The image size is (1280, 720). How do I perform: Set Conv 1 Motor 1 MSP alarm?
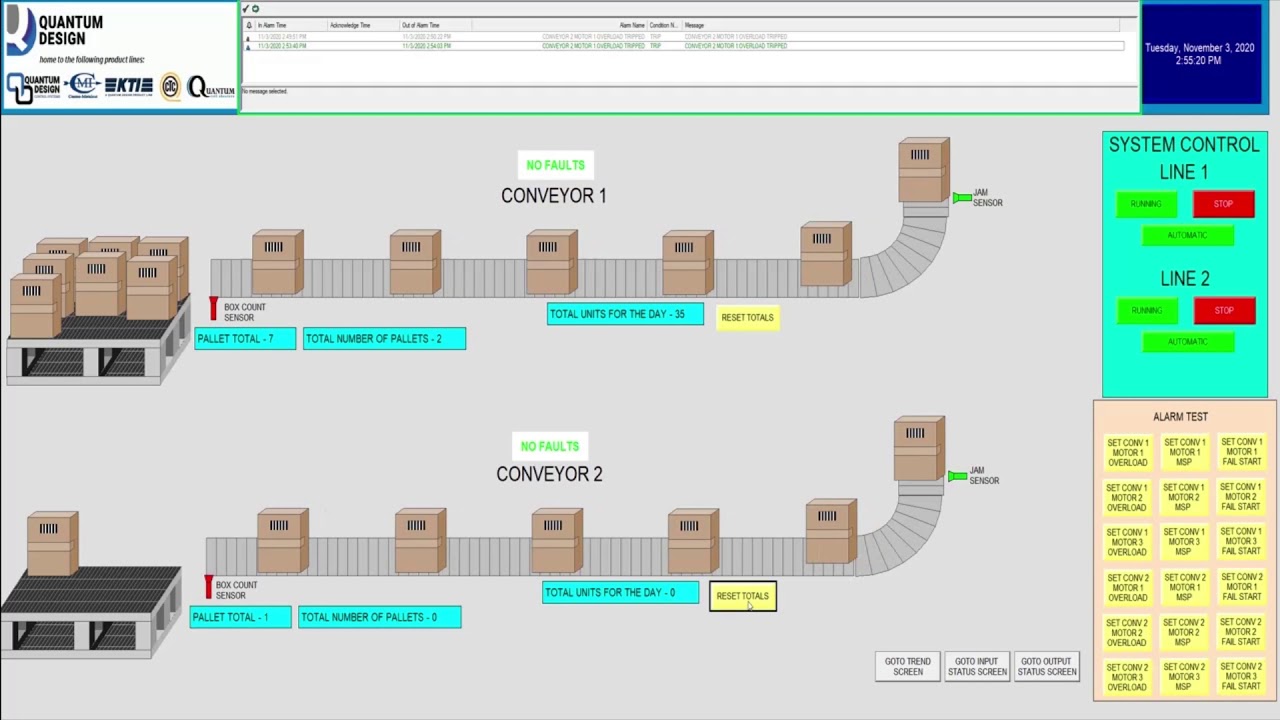[1184, 452]
